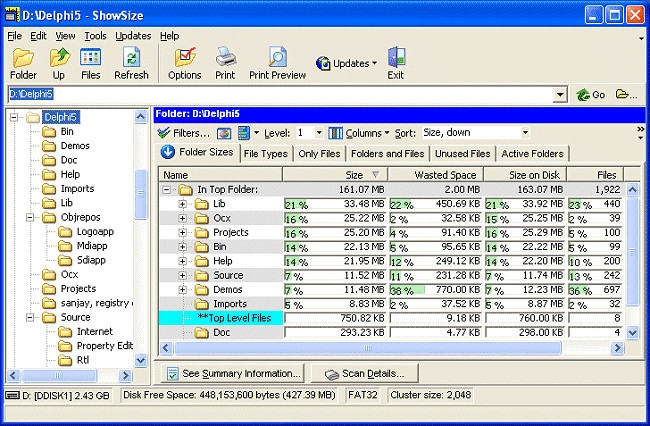Open the path address dropdown
The height and width of the screenshot is (426, 650).
point(560,94)
